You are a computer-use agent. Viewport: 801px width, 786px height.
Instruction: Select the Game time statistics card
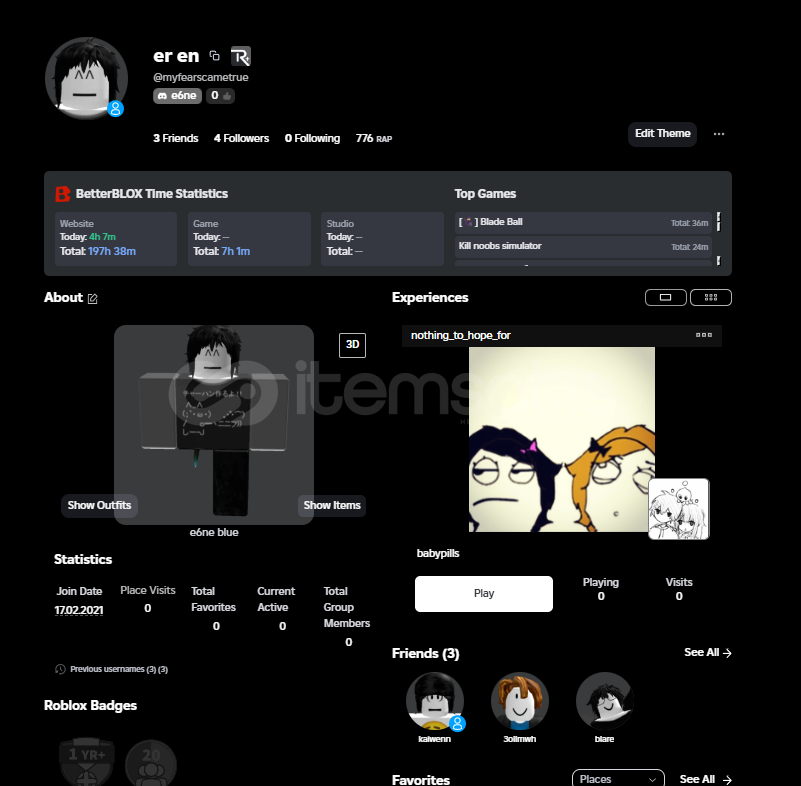249,239
